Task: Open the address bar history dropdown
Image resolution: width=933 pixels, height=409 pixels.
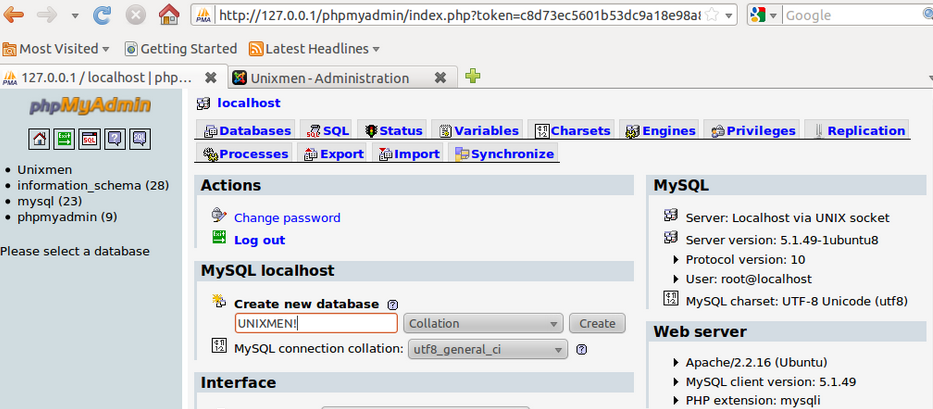Action: [728, 15]
